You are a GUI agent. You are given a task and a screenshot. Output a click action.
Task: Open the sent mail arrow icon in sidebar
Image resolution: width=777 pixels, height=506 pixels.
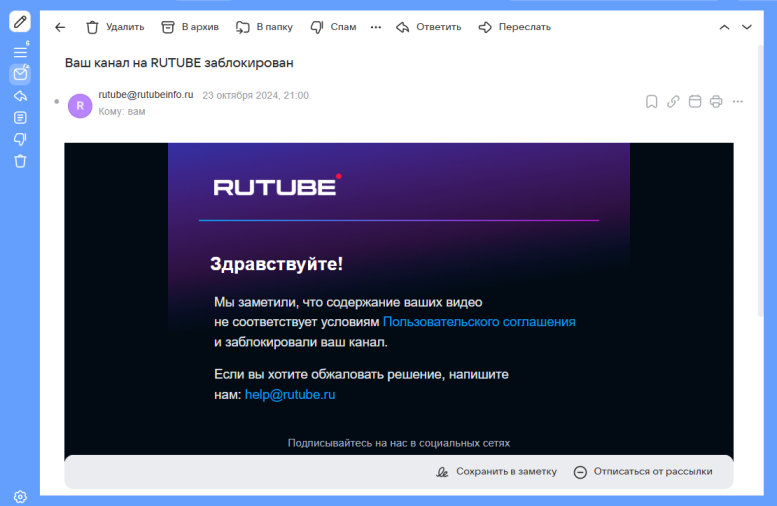point(20,96)
